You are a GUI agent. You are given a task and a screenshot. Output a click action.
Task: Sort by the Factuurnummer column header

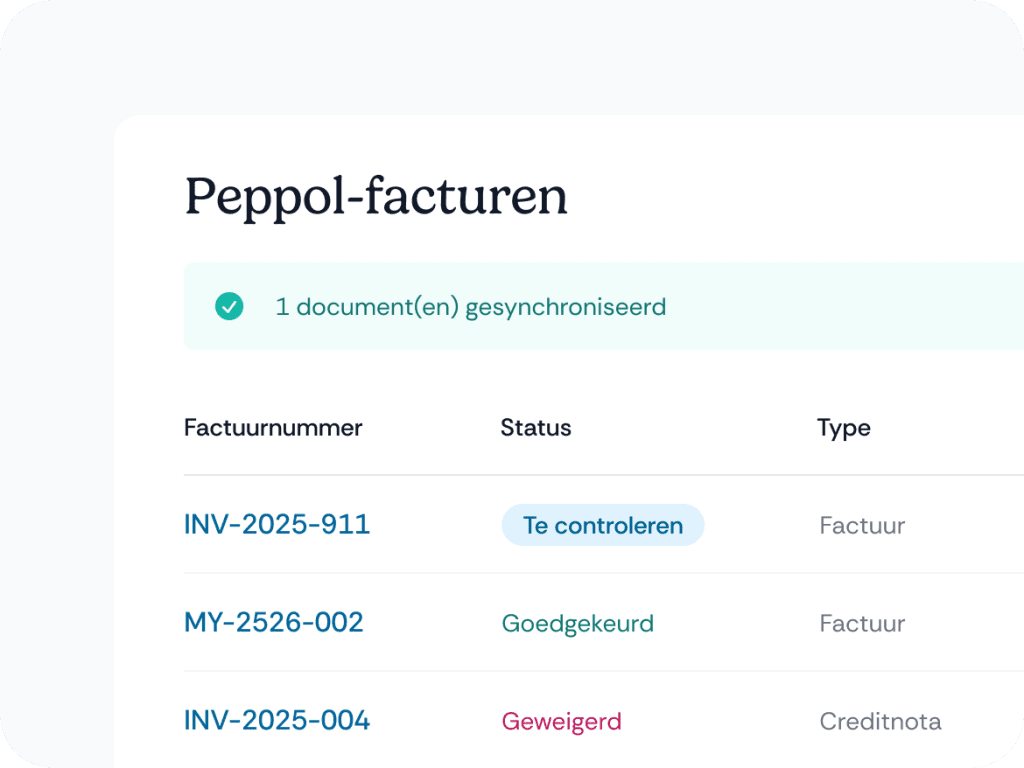coord(273,428)
